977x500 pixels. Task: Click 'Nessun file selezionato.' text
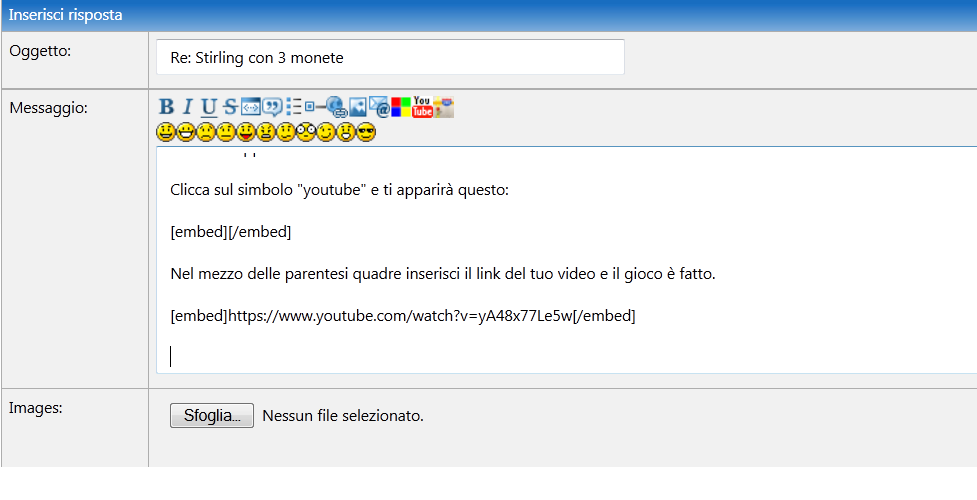[x=343, y=416]
